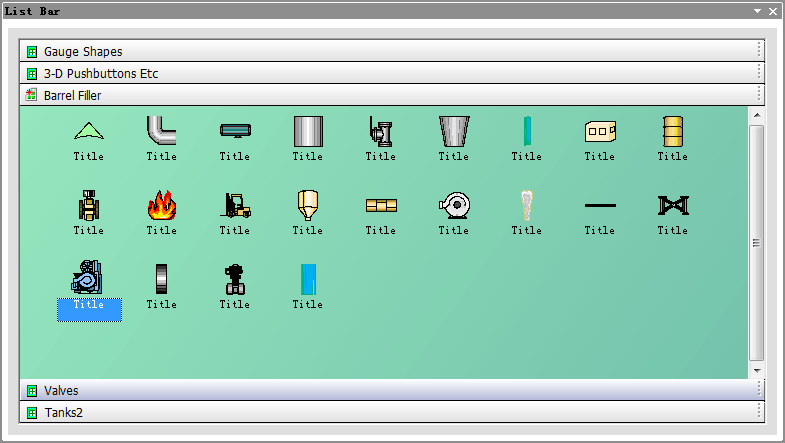
Task: Select the green triangle arrow shape
Action: click(88, 131)
